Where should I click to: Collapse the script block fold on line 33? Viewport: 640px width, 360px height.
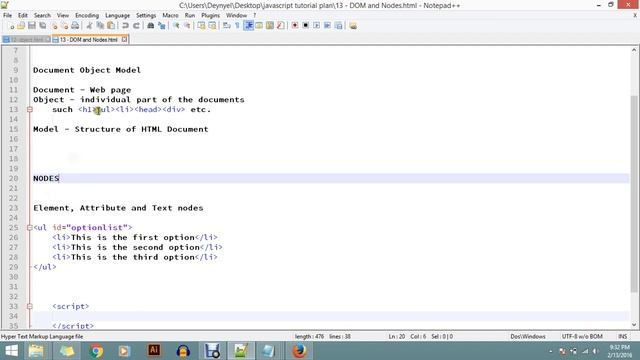tap(29, 306)
